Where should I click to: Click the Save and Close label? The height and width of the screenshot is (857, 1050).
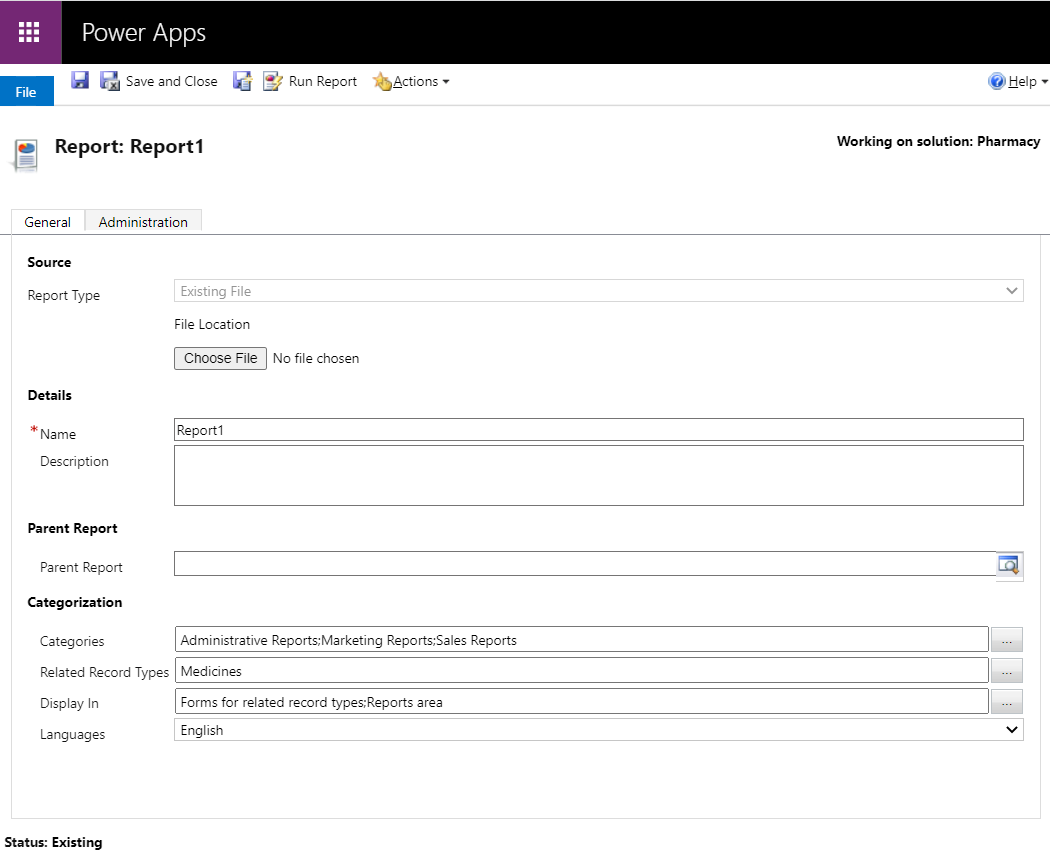[x=171, y=81]
